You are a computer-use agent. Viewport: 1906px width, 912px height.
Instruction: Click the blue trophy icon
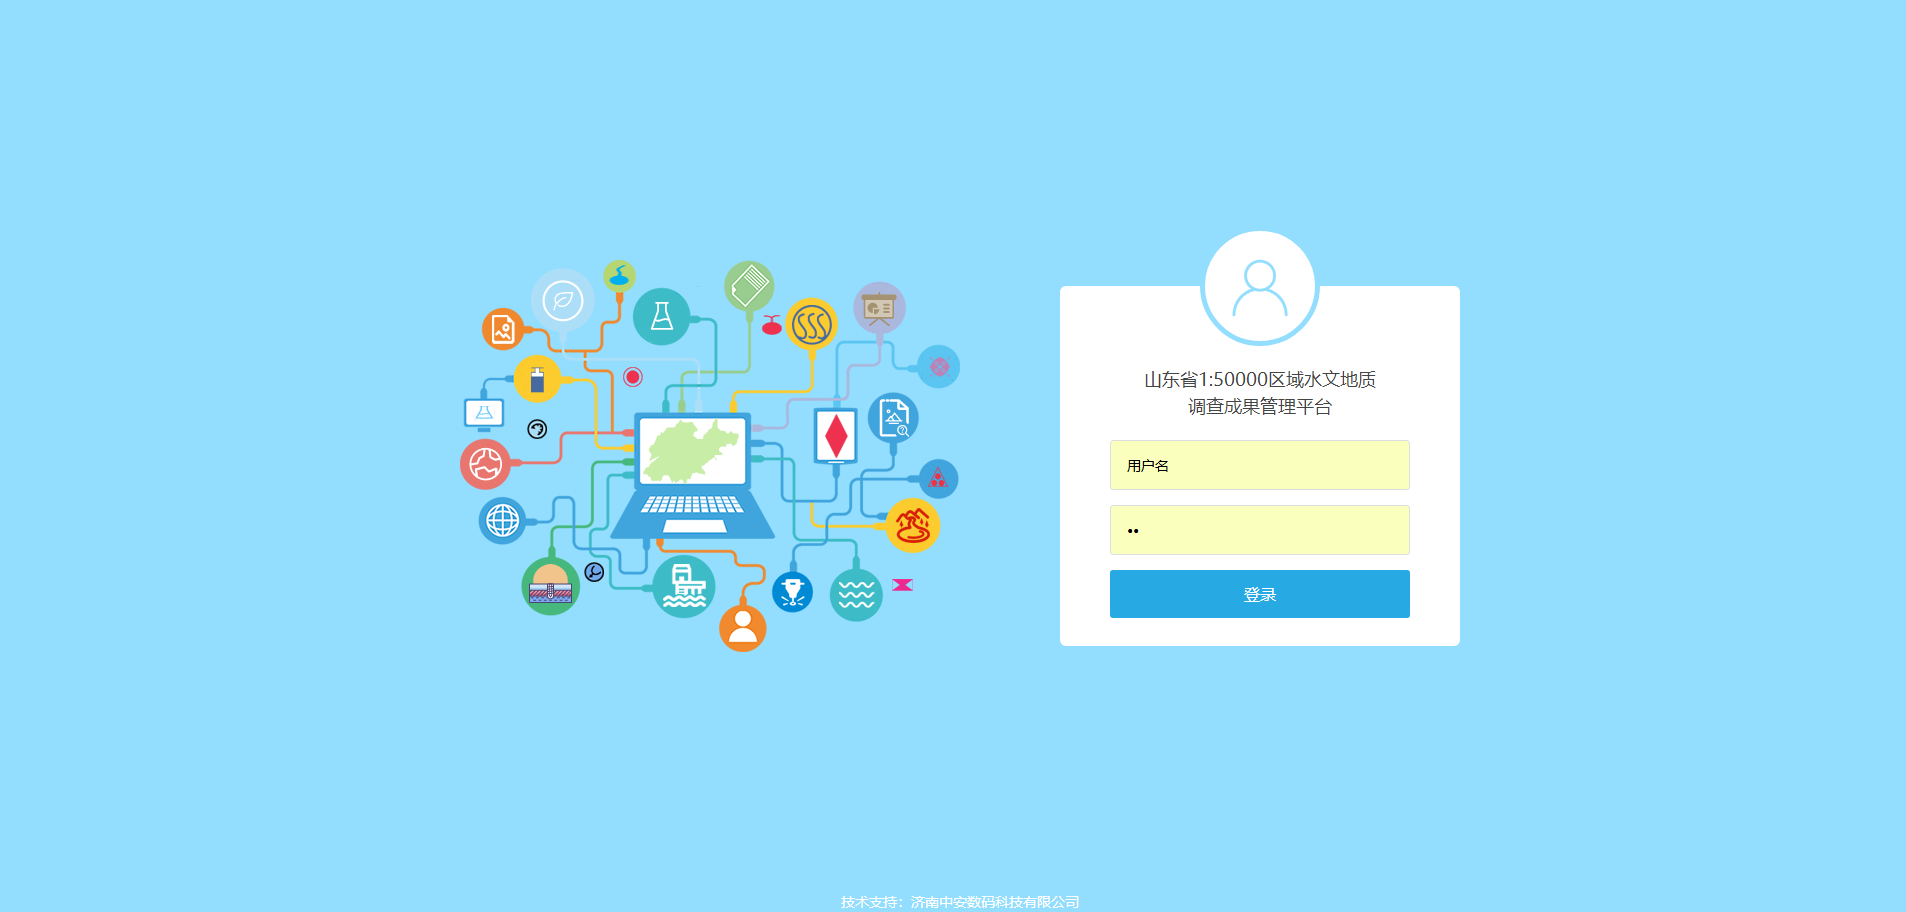coord(791,592)
